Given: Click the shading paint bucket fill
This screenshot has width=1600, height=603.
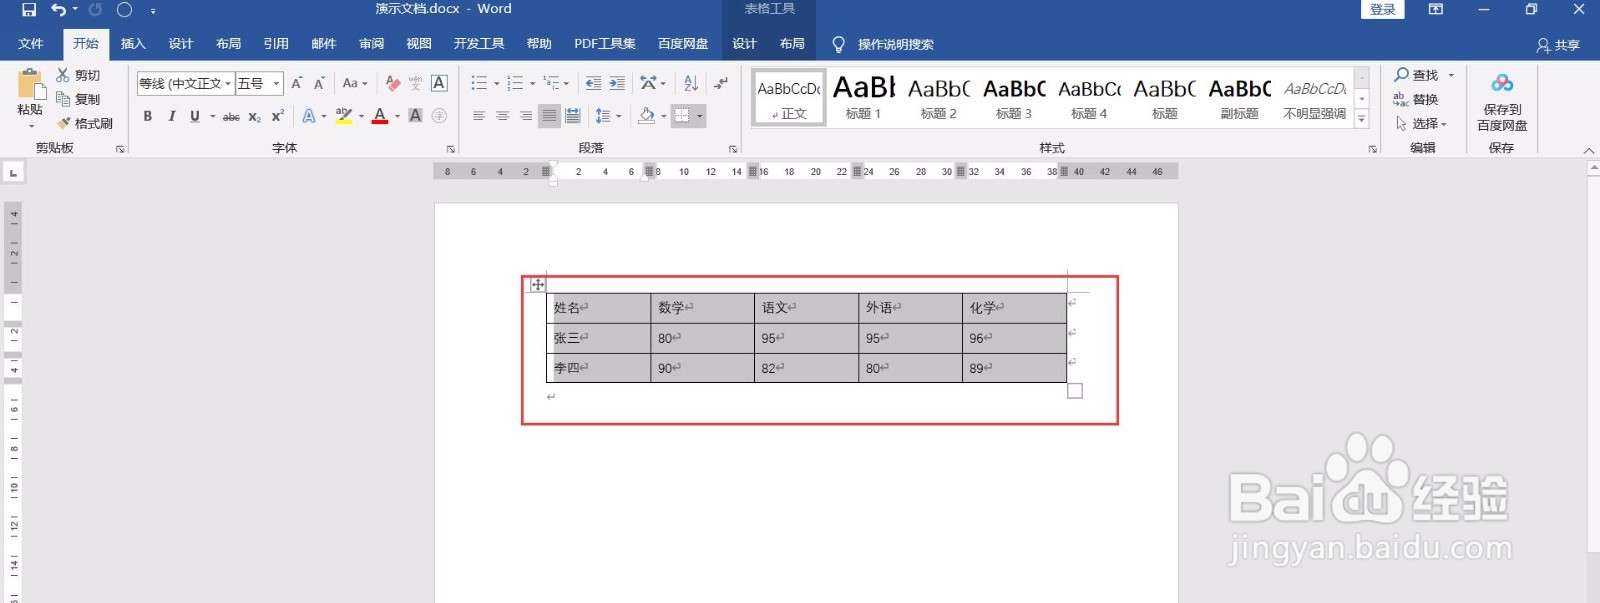Looking at the screenshot, I should click(x=647, y=116).
